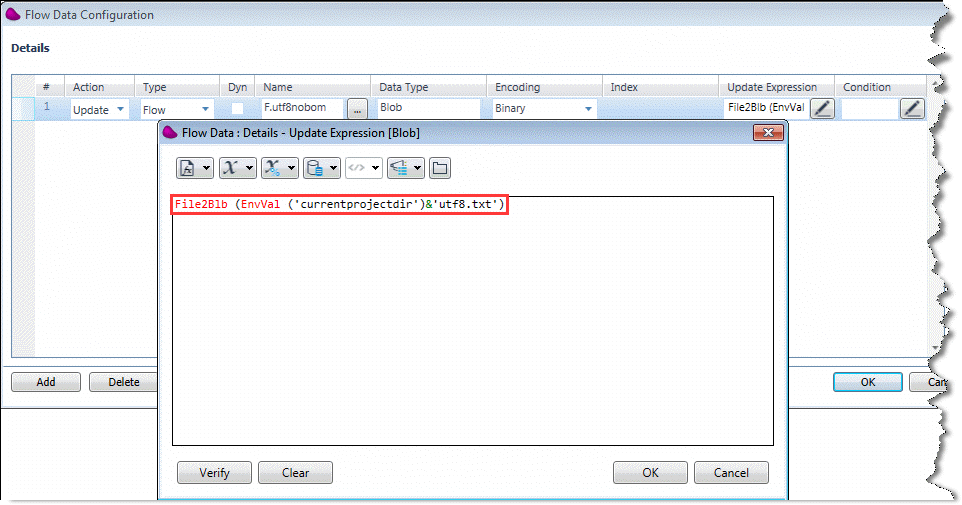Image resolution: width=962 pixels, height=505 pixels.
Task: Click the database cylinder toolbar icon
Action: (315, 168)
